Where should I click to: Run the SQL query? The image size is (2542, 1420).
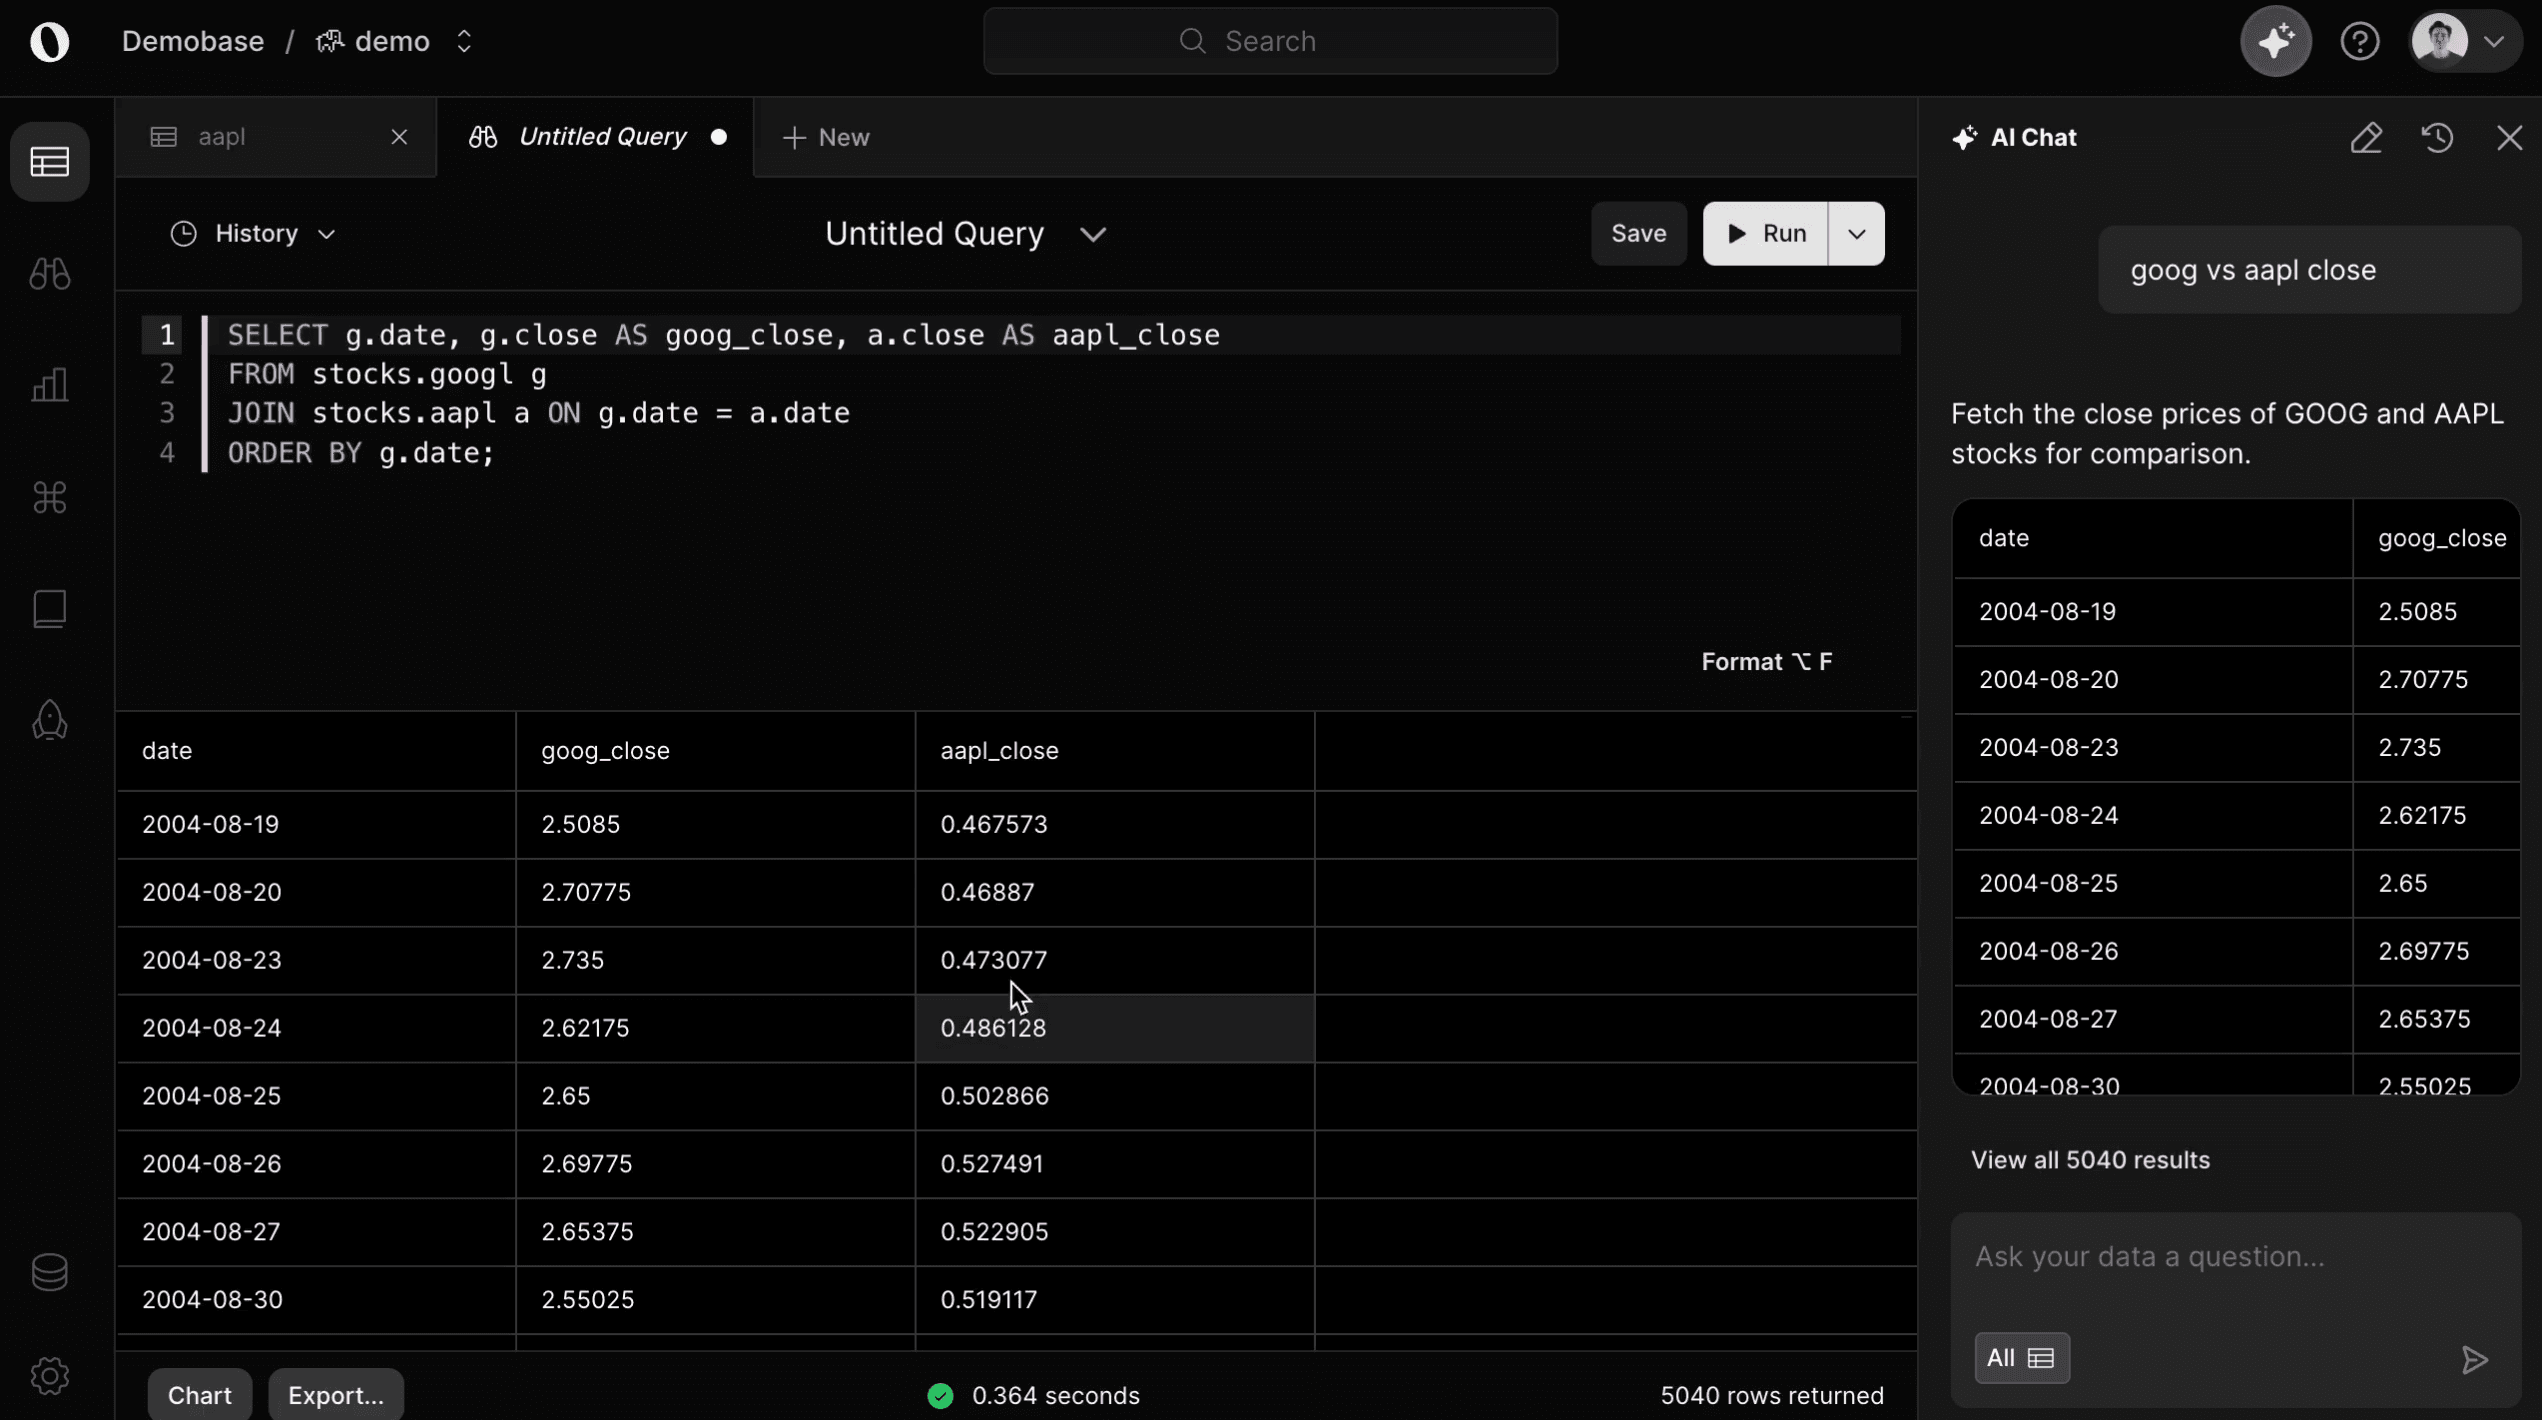coord(1765,233)
